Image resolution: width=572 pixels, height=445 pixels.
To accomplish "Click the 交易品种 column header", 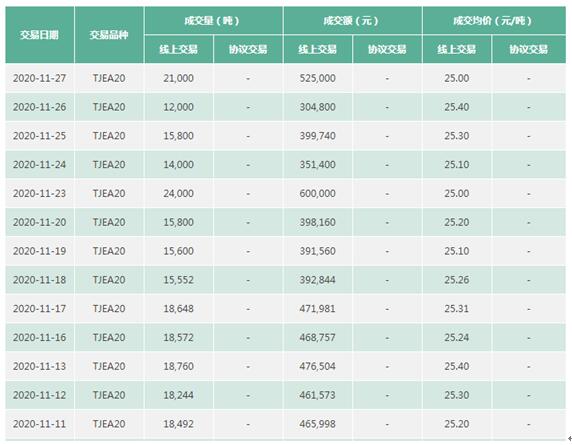I will click(109, 35).
